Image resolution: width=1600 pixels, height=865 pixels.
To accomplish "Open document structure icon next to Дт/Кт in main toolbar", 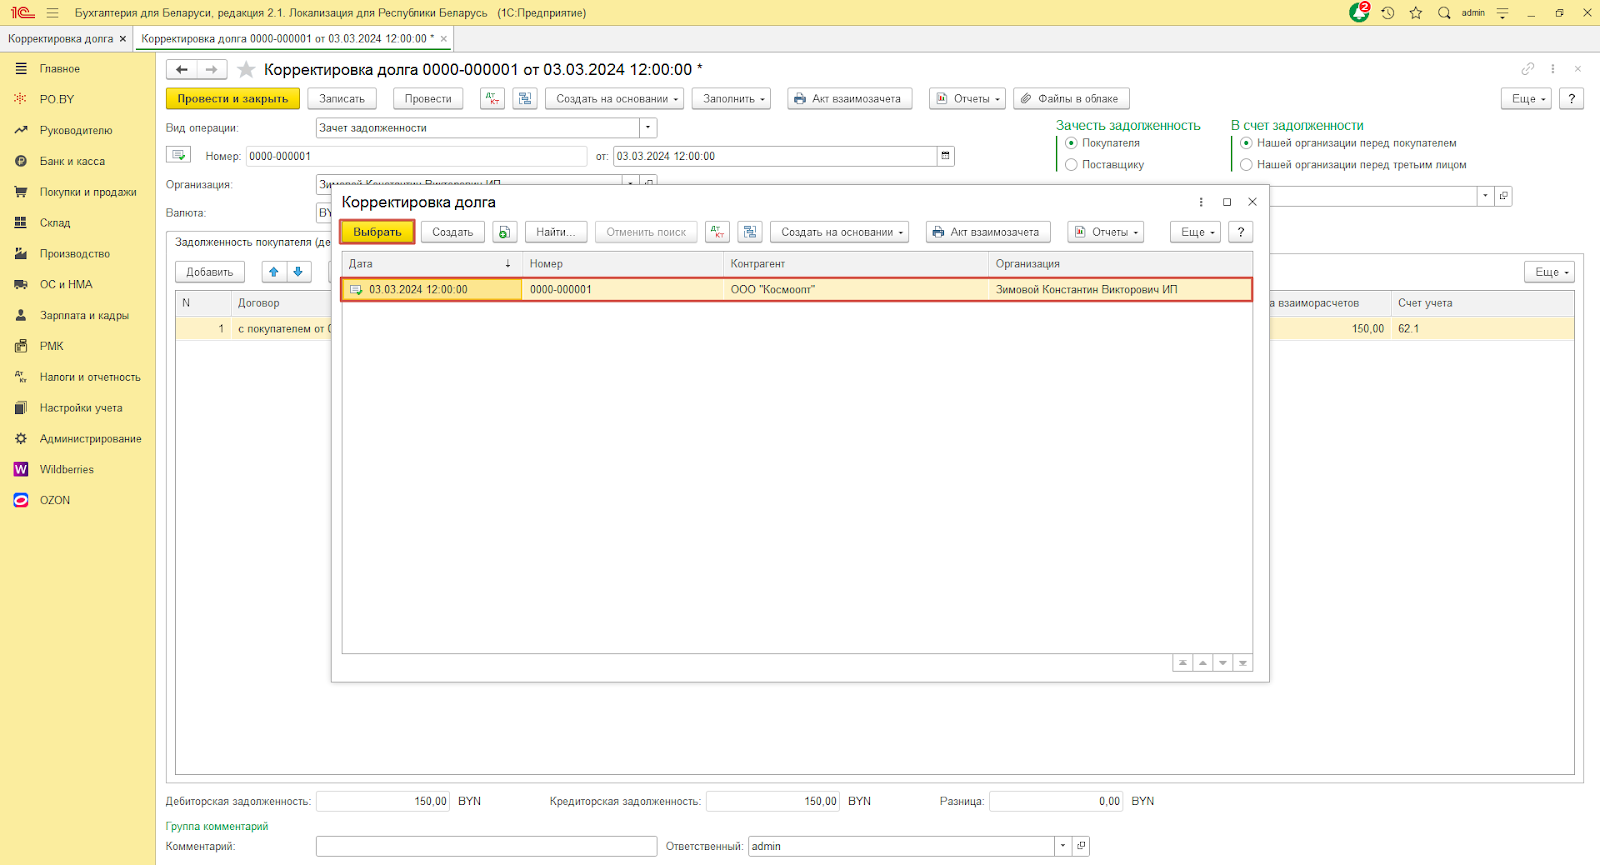I will (525, 99).
